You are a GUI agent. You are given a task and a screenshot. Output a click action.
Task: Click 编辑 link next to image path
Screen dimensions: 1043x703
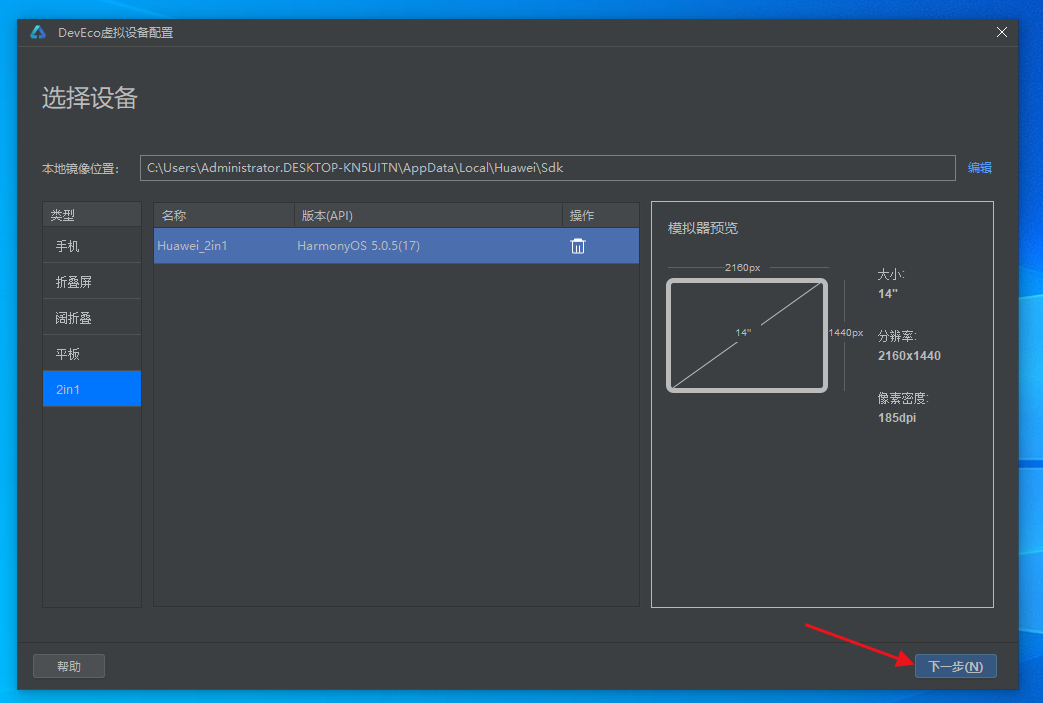[x=979, y=168]
